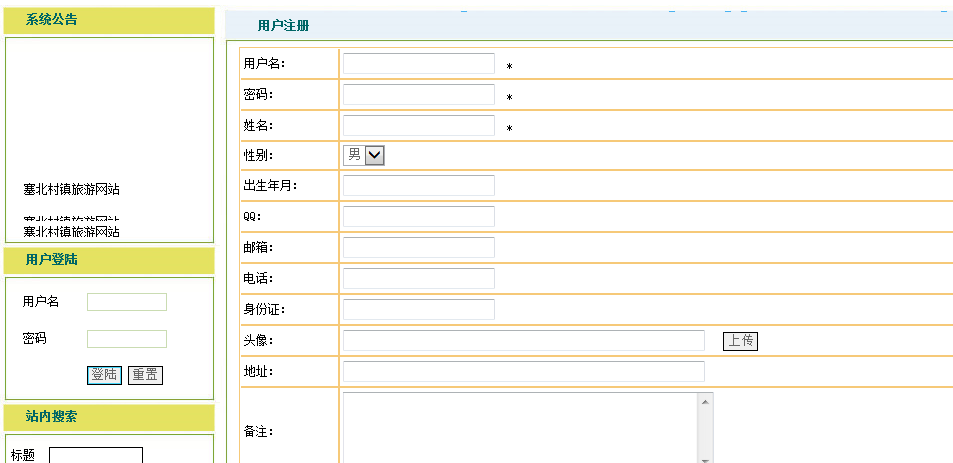Click the 重置 button
This screenshot has width=953, height=463.
point(145,375)
